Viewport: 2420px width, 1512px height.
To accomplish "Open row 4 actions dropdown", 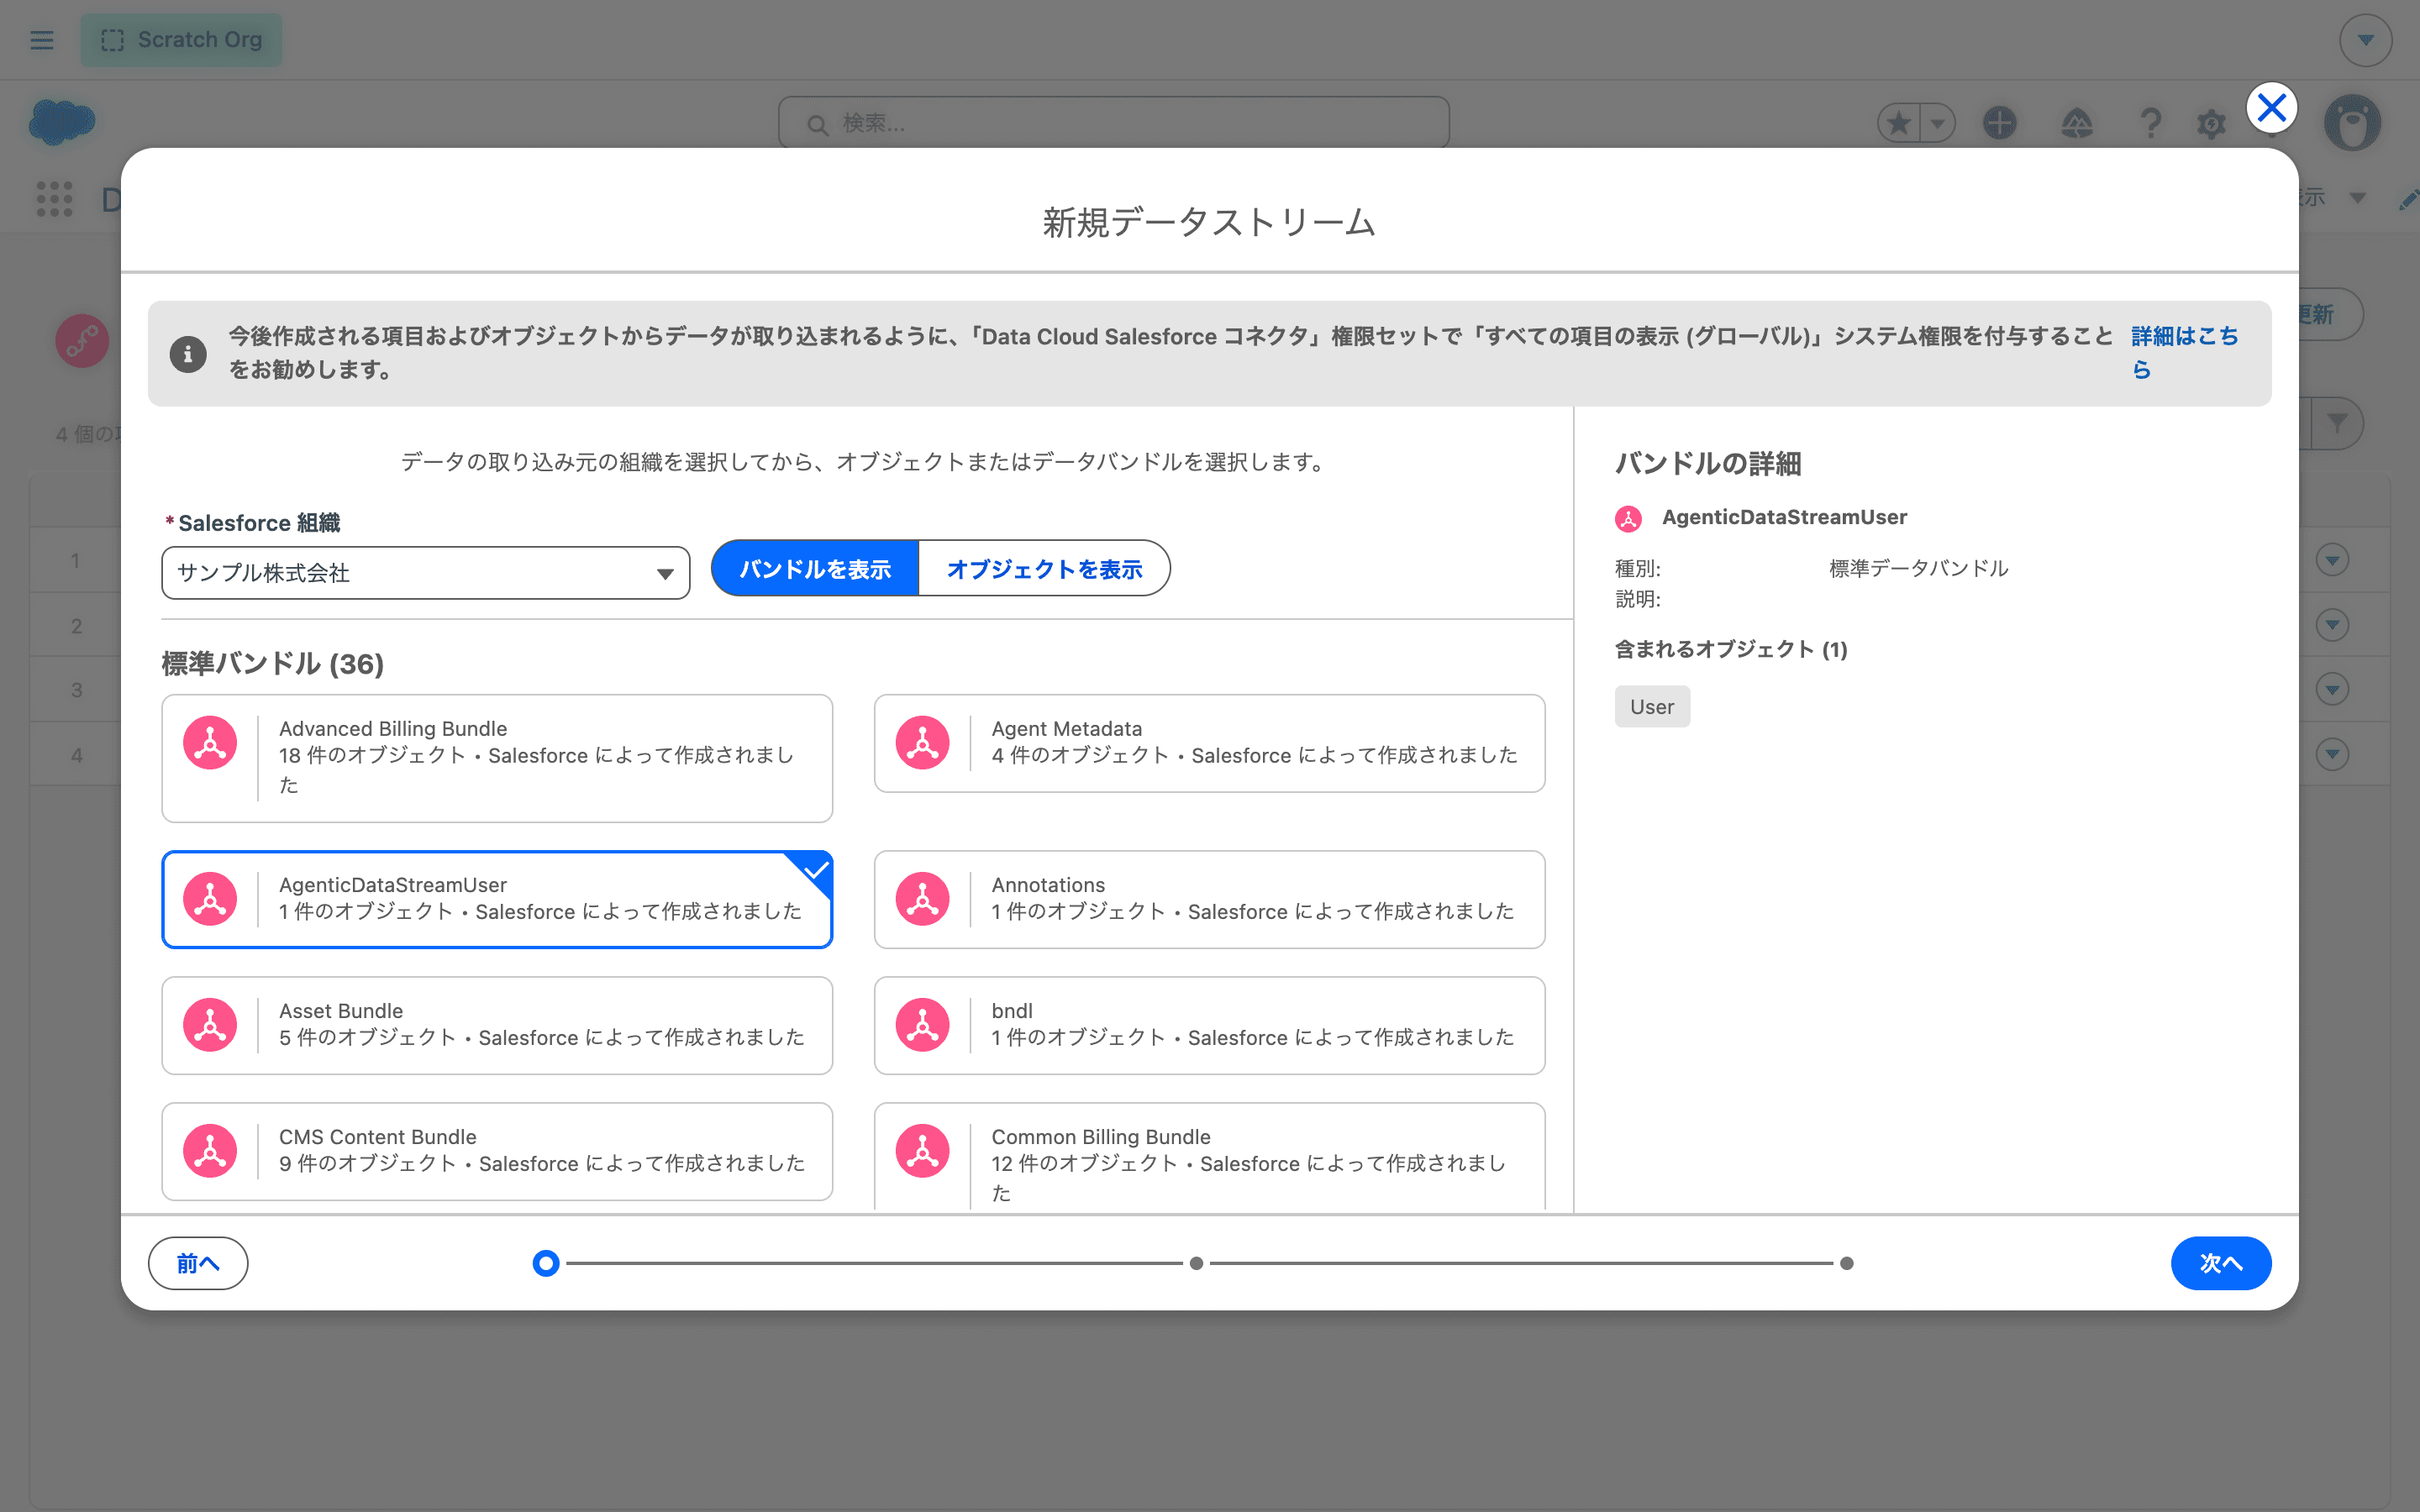I will coord(2332,754).
